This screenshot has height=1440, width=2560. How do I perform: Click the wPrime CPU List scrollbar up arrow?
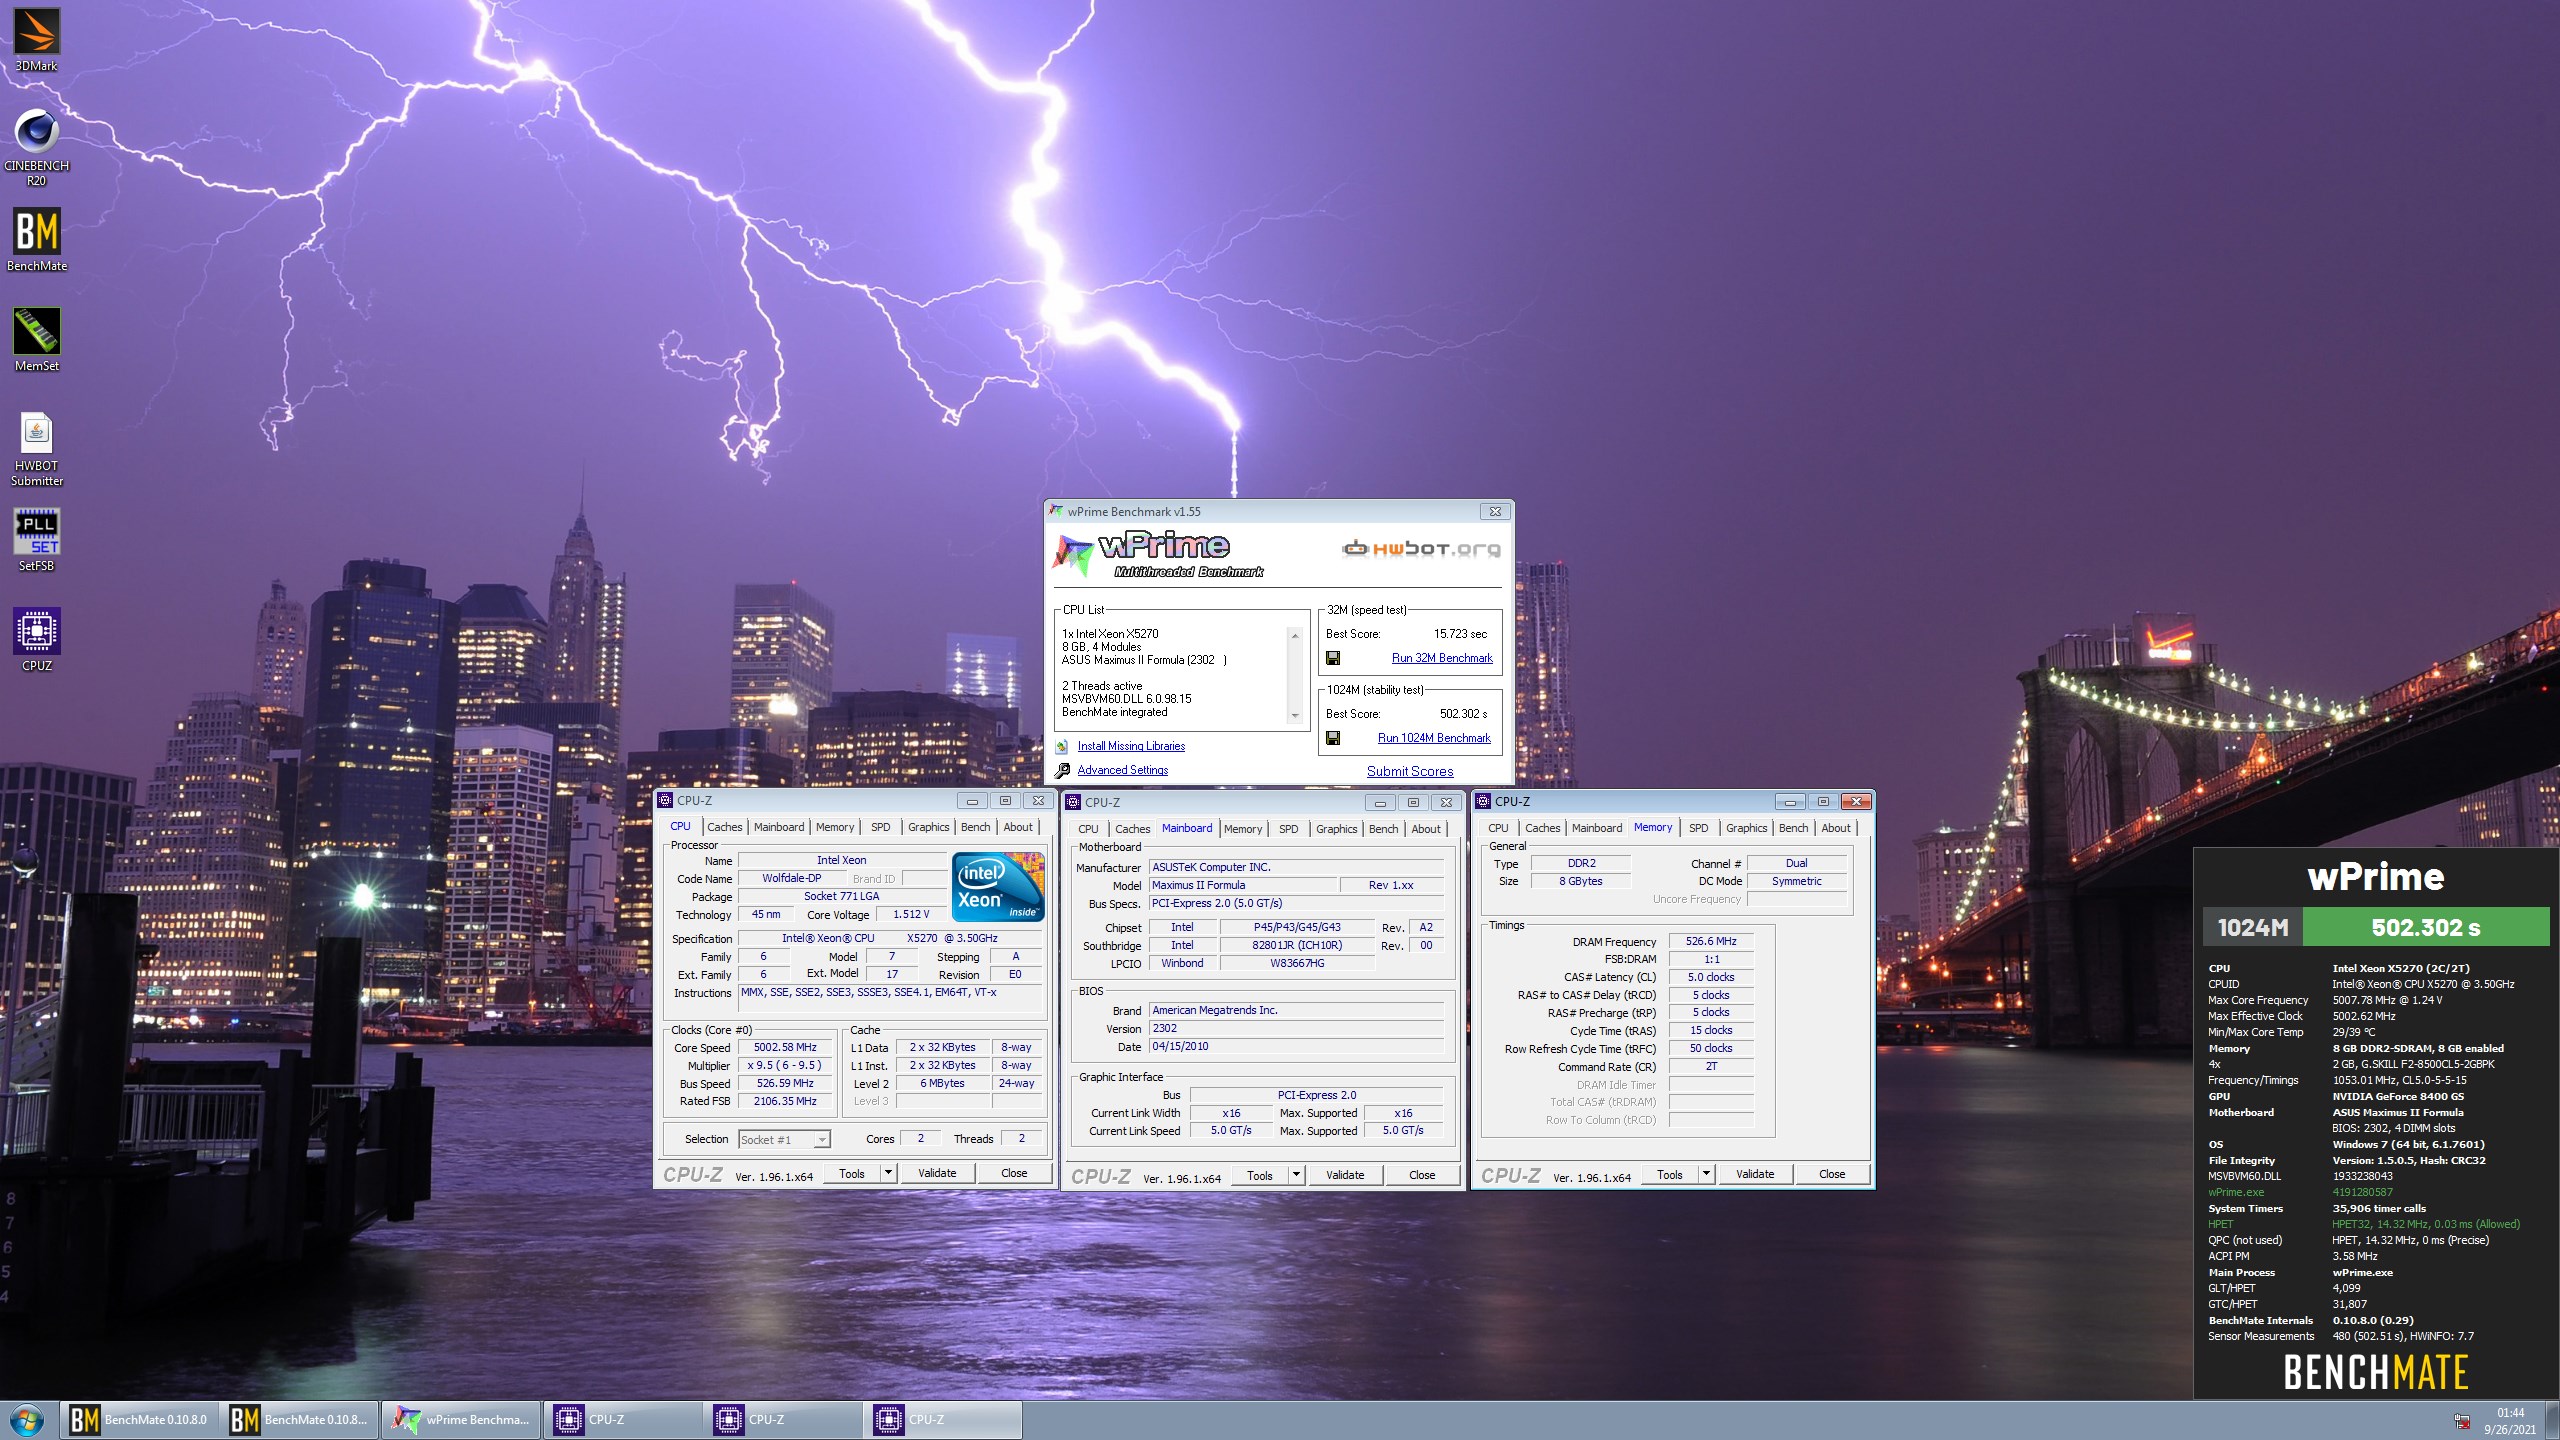(x=1295, y=635)
